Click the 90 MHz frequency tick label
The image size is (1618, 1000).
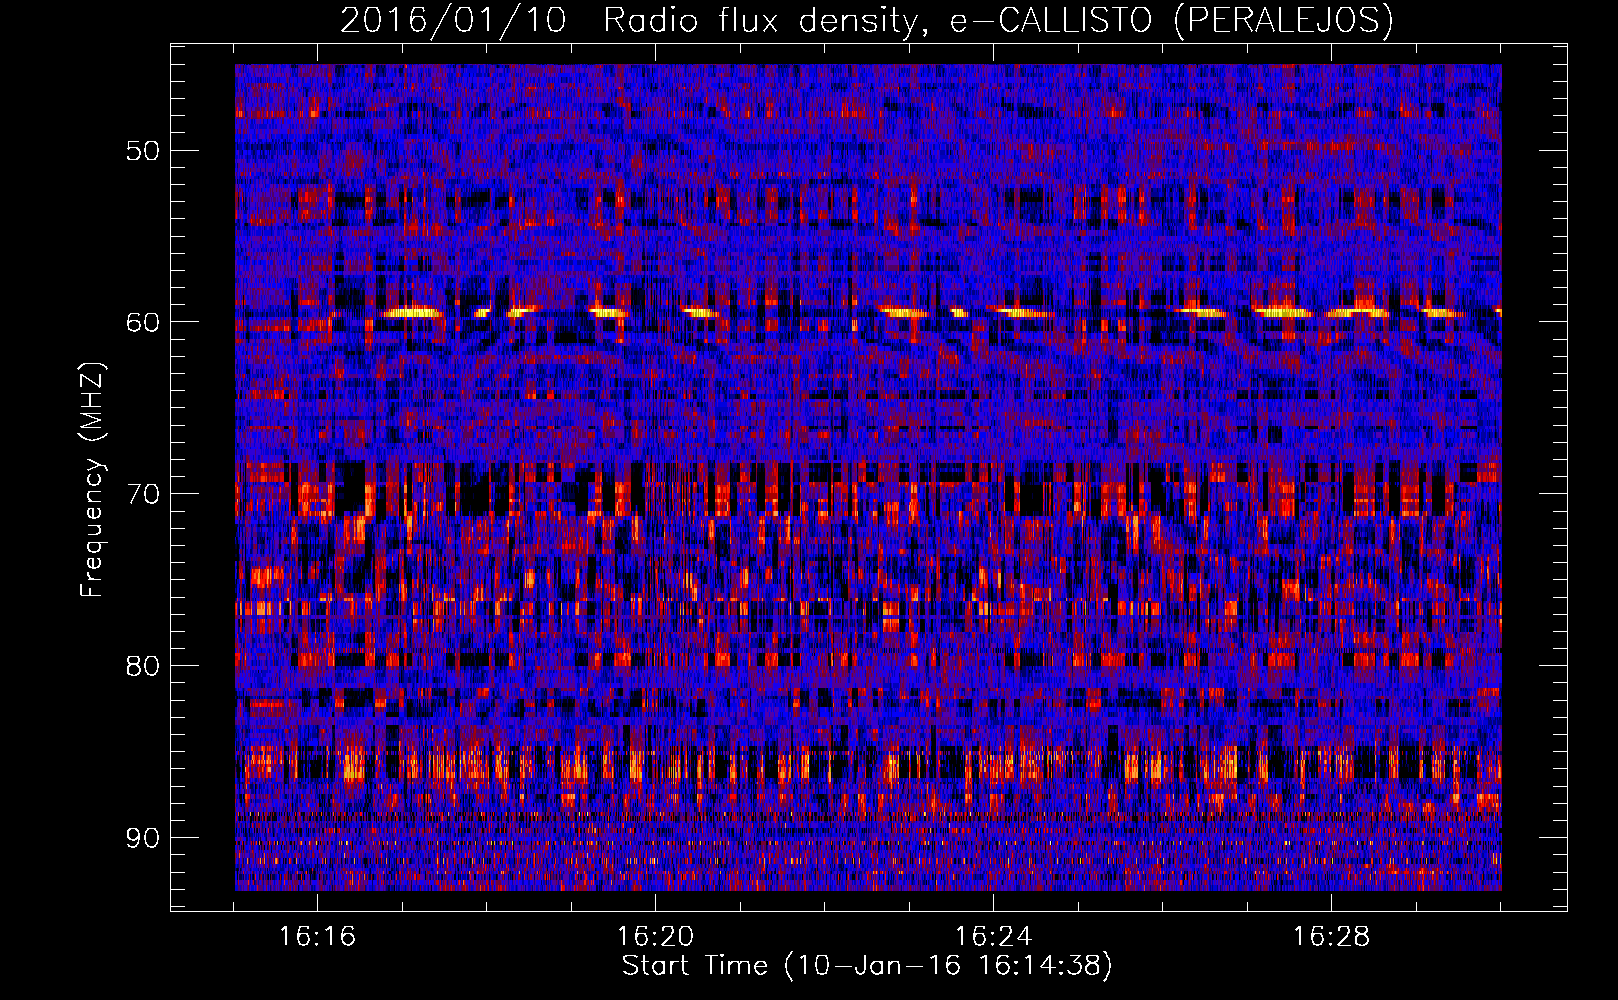(x=142, y=837)
